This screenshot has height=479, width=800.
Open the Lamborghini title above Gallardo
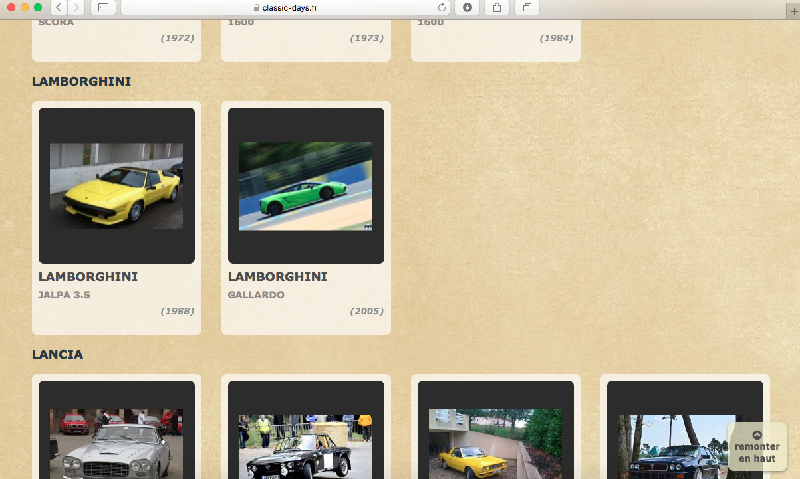pos(278,276)
